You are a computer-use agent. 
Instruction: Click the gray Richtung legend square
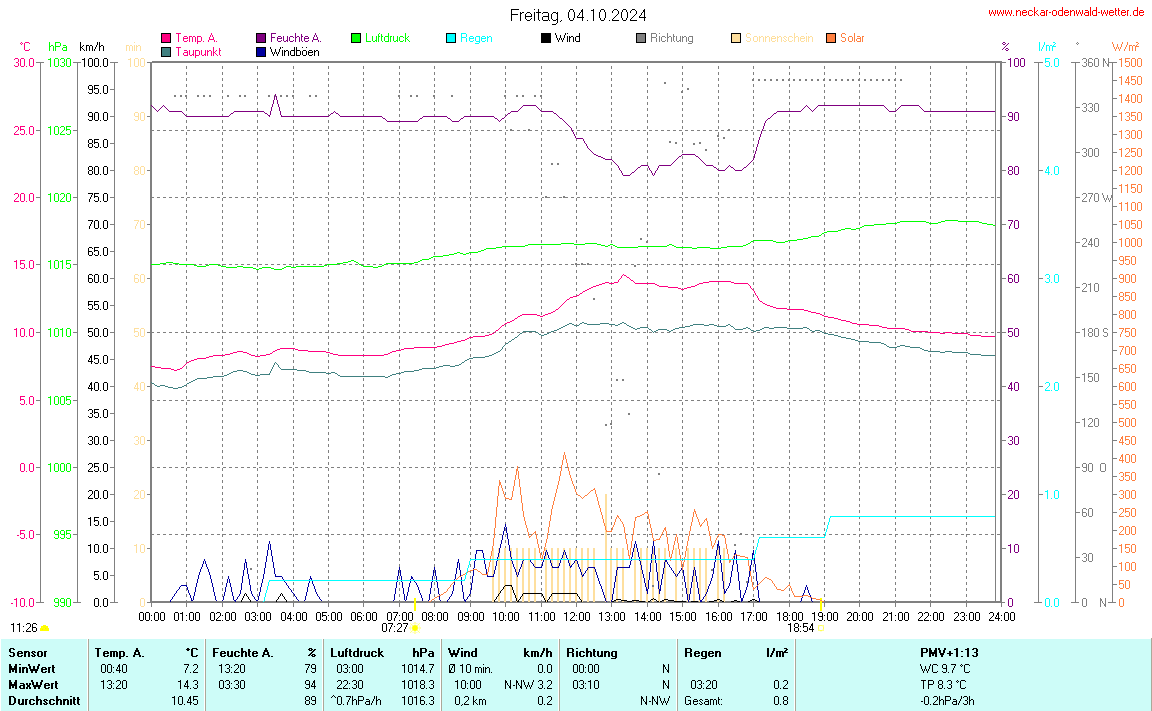[641, 38]
